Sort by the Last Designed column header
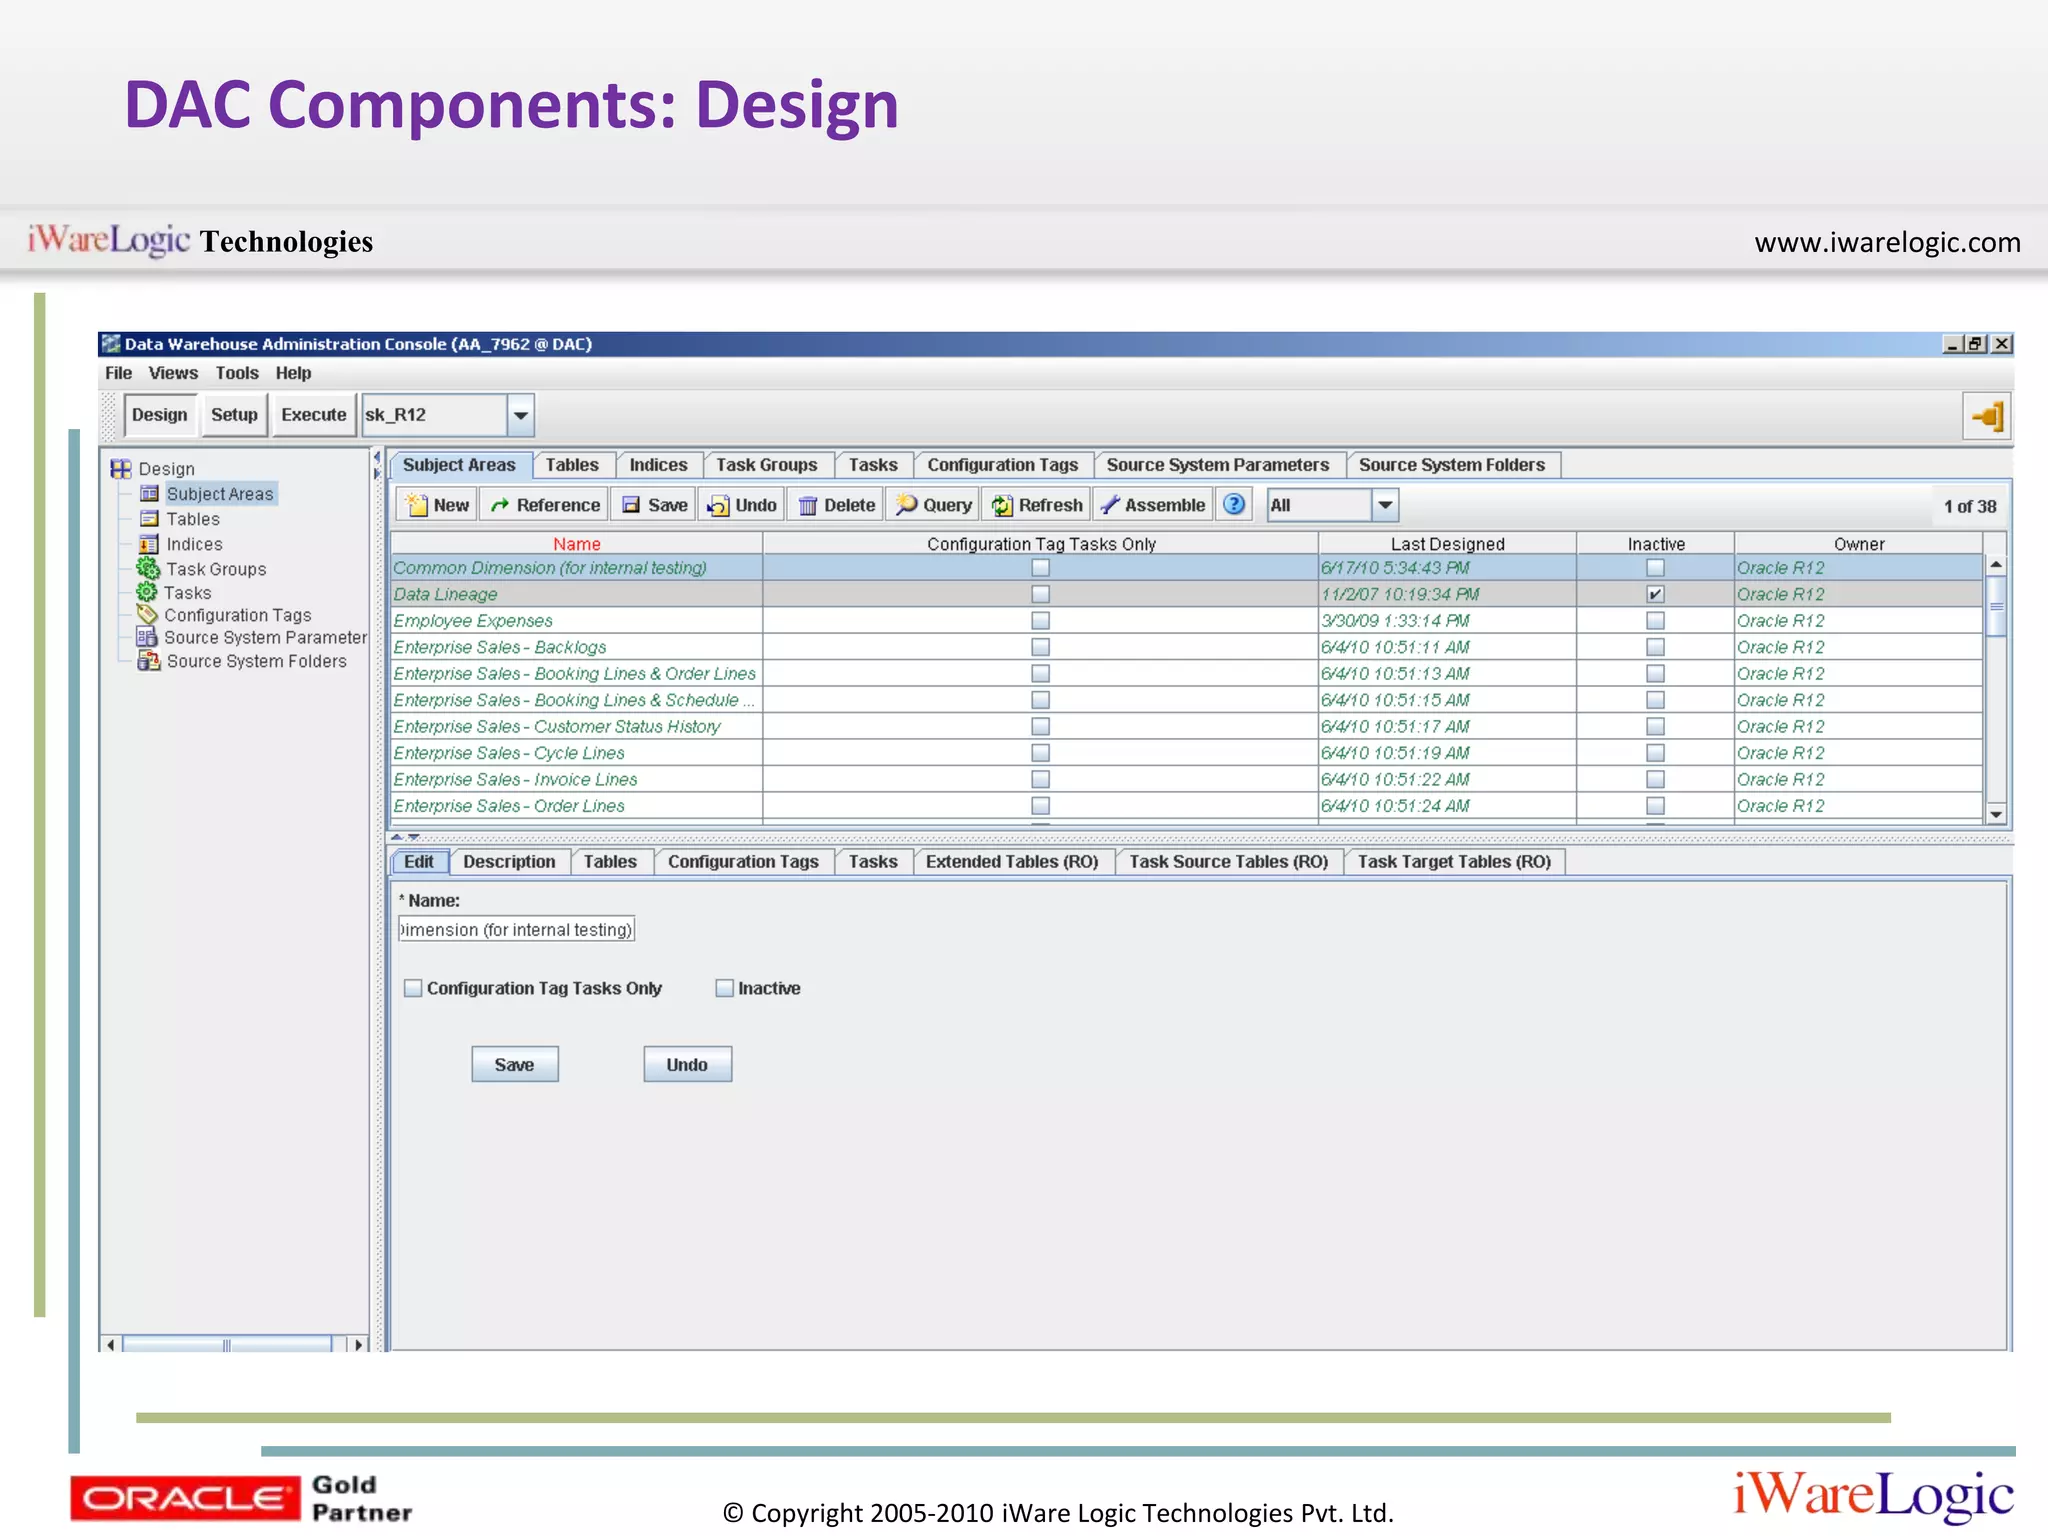The width and height of the screenshot is (2048, 1536). [x=1447, y=544]
